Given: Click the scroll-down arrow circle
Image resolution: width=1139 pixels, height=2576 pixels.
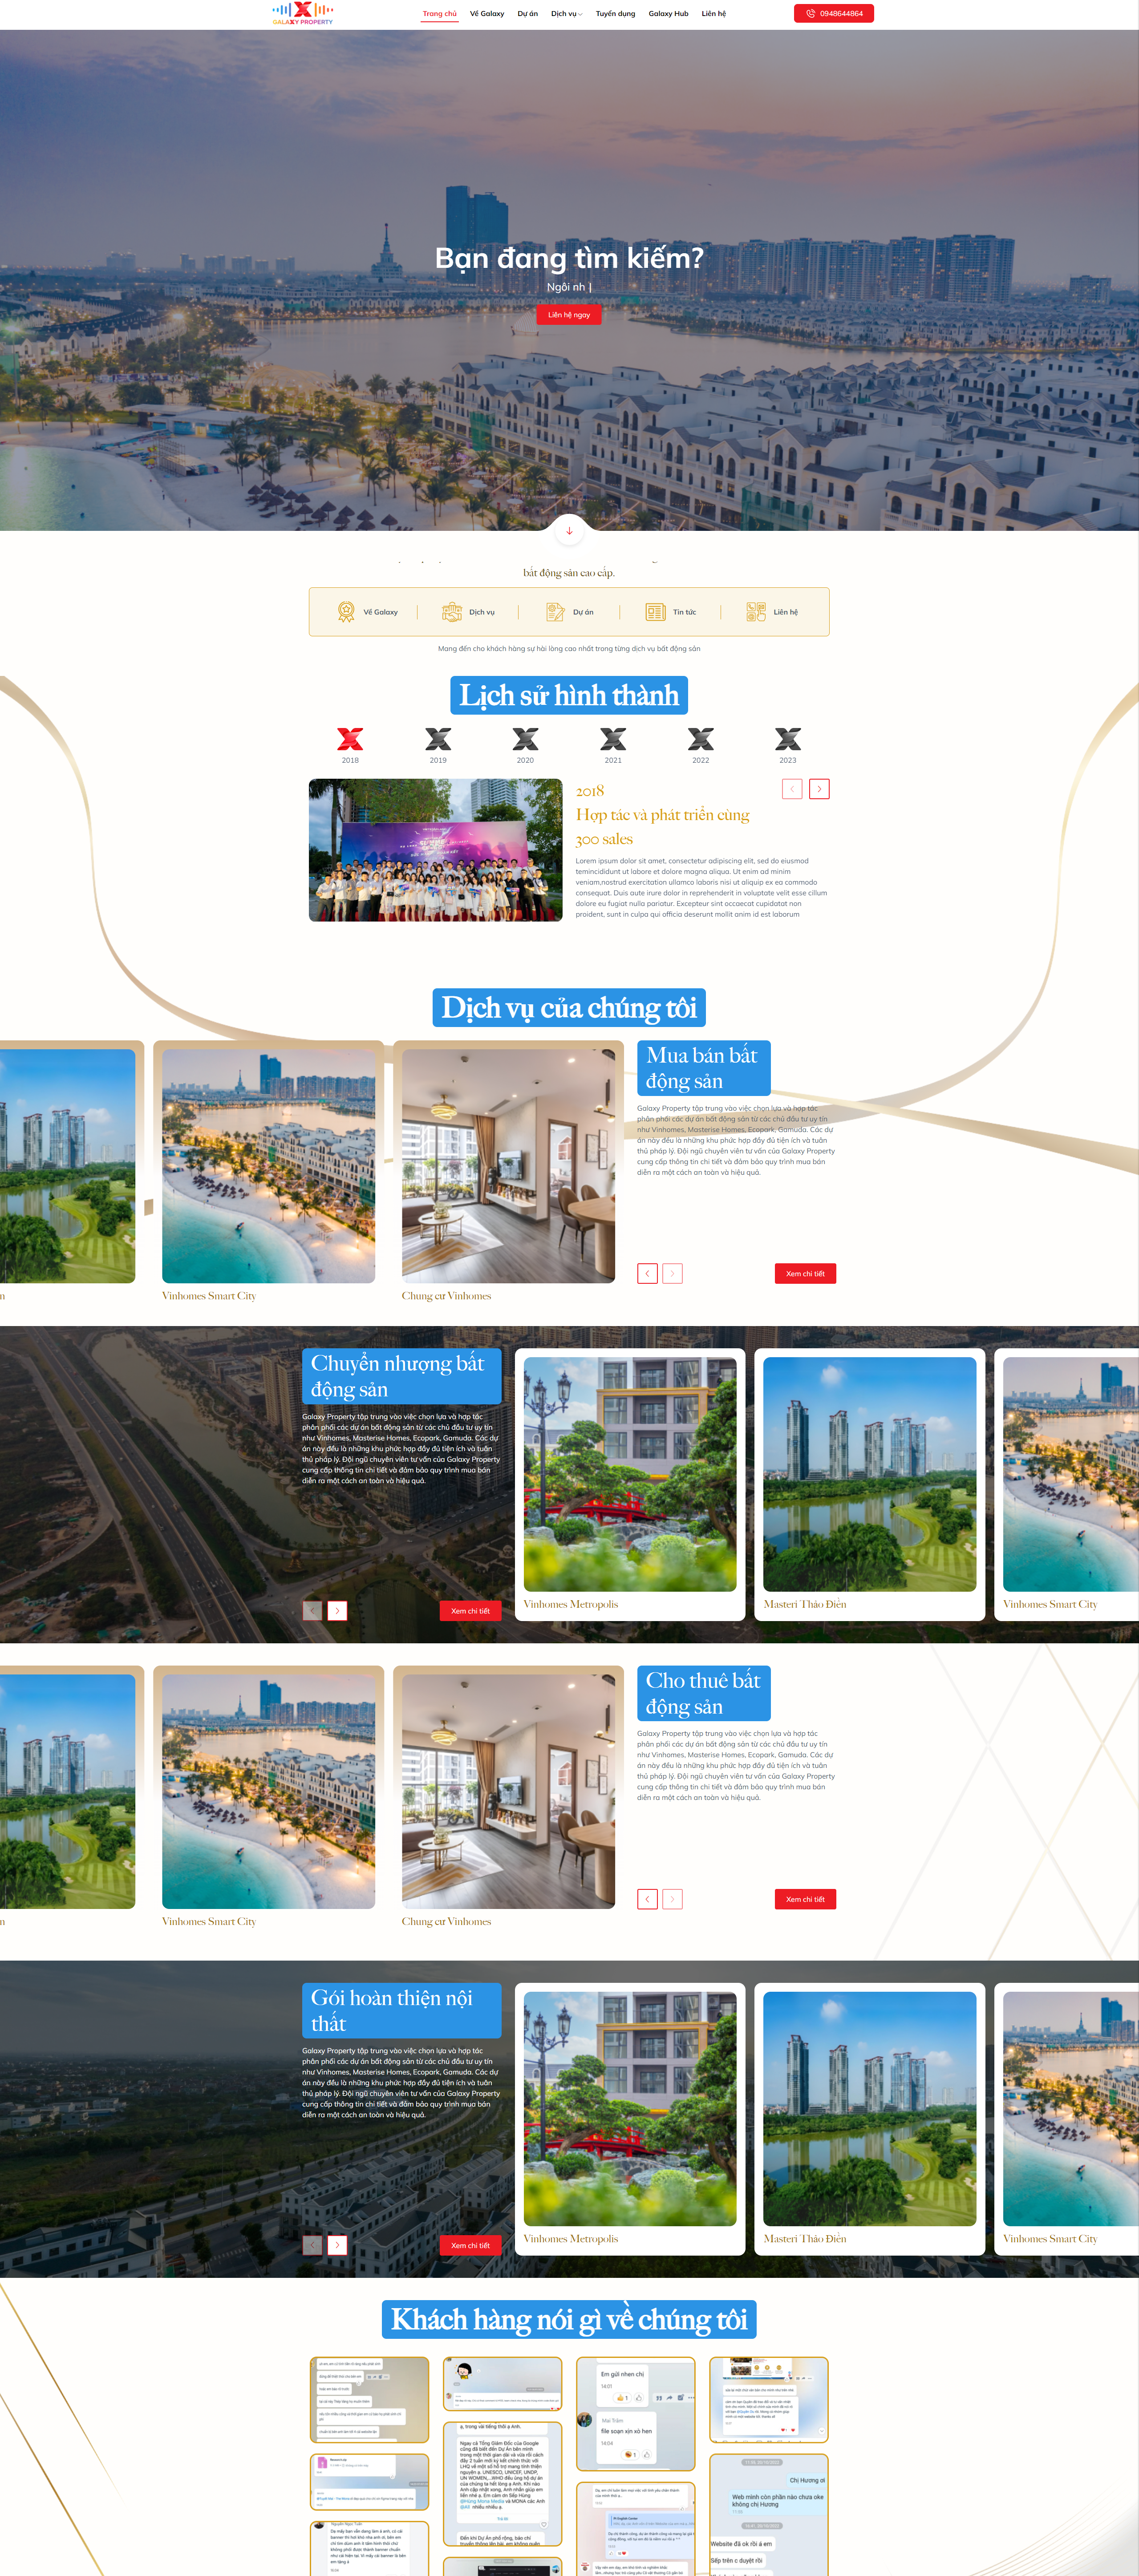Looking at the screenshot, I should 569,531.
